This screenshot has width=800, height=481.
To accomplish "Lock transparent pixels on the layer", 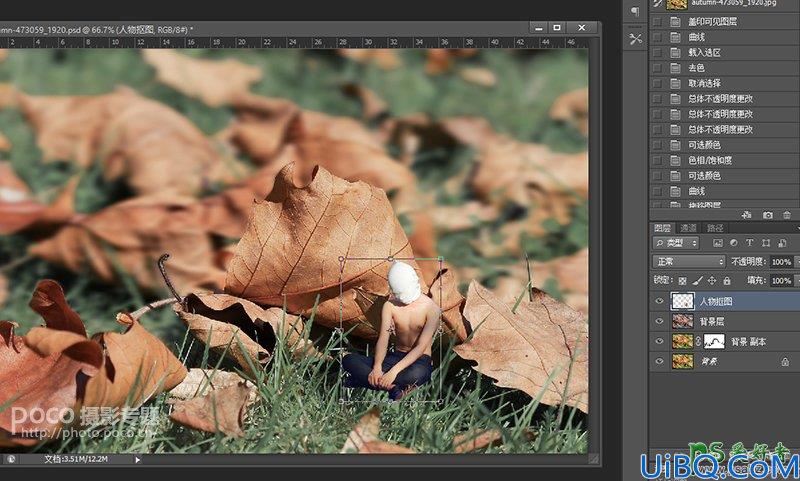I will (x=683, y=281).
